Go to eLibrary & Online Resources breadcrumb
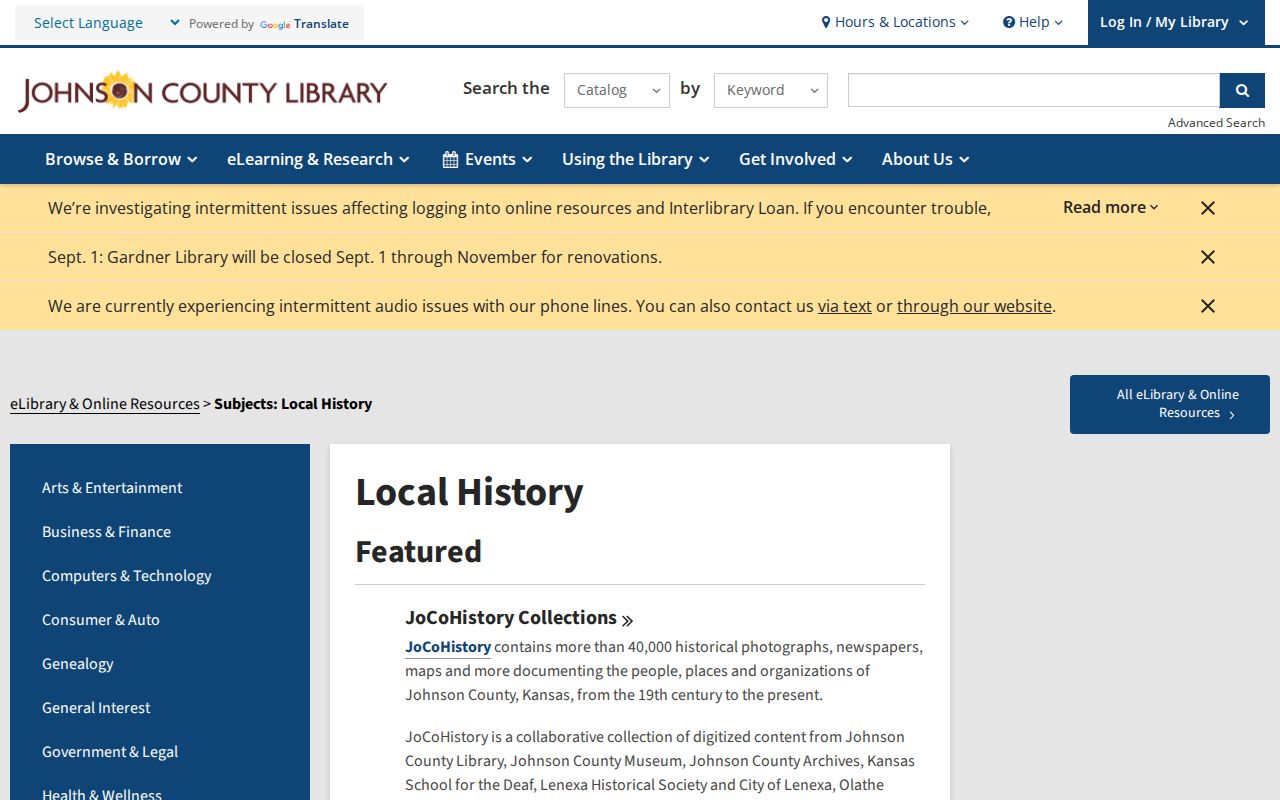The image size is (1280, 800). pos(105,404)
